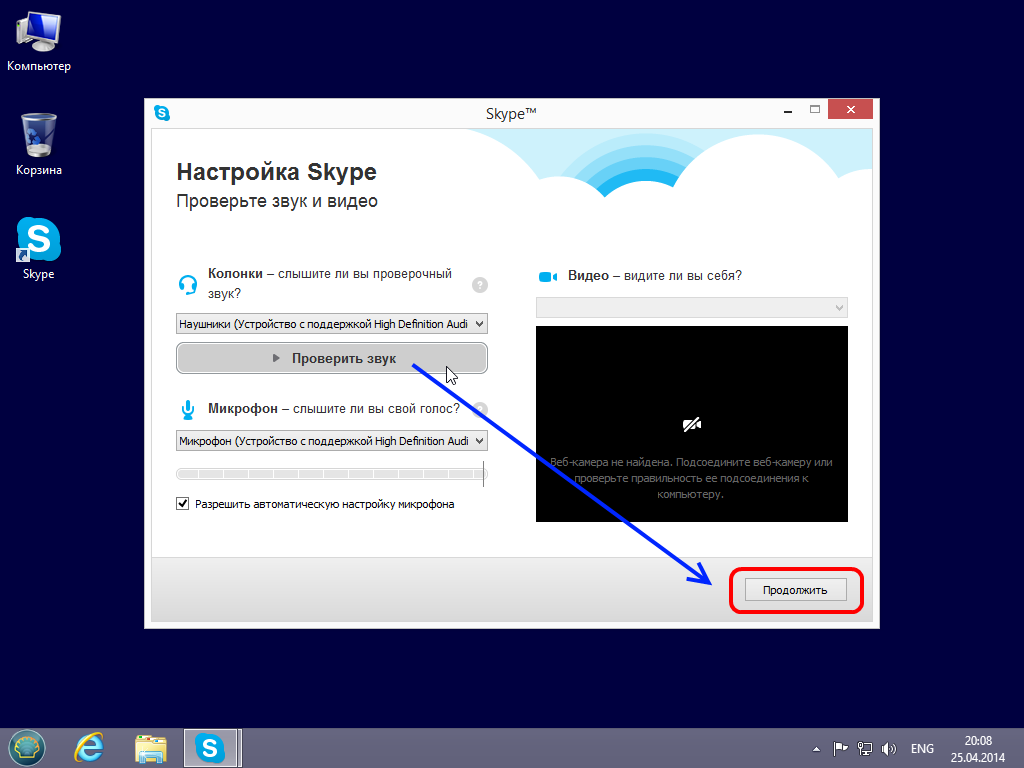The image size is (1024, 768).
Task: Click the Проверить звук button
Action: point(332,358)
